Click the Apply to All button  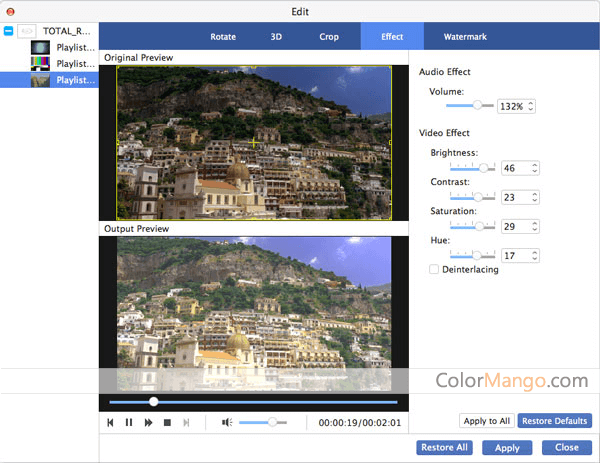[485, 421]
